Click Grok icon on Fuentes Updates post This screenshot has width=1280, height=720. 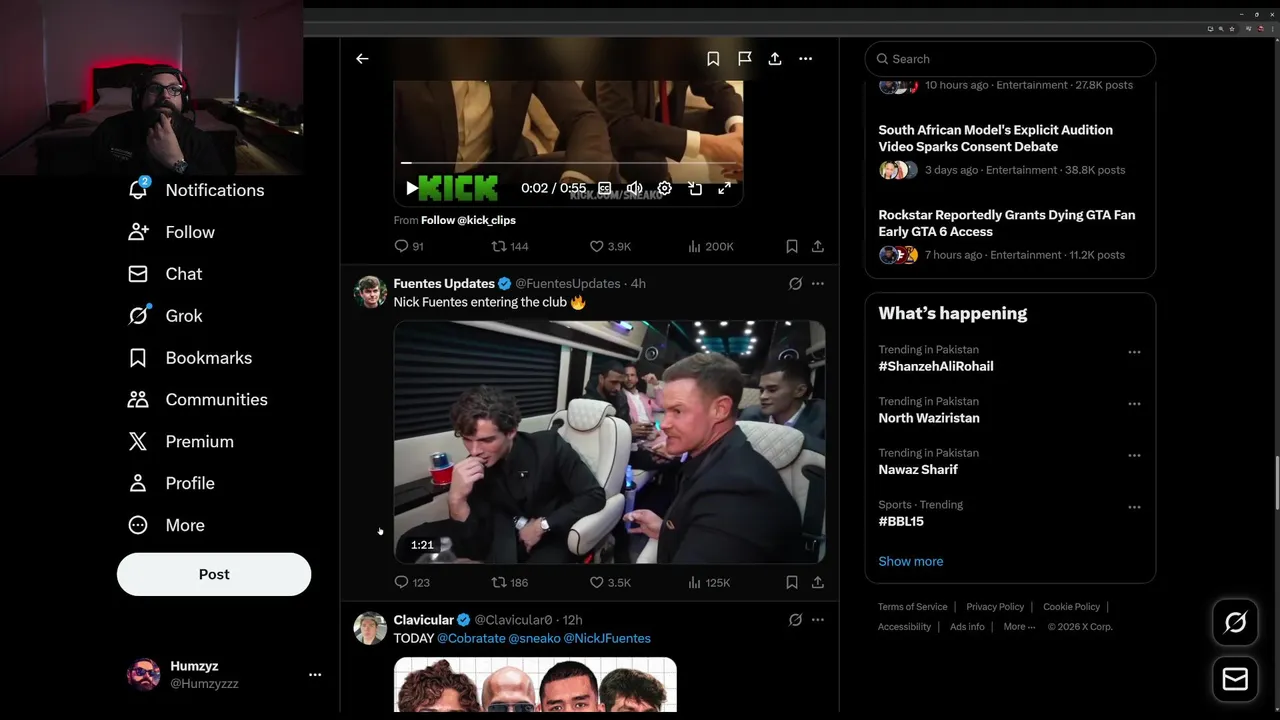[795, 284]
